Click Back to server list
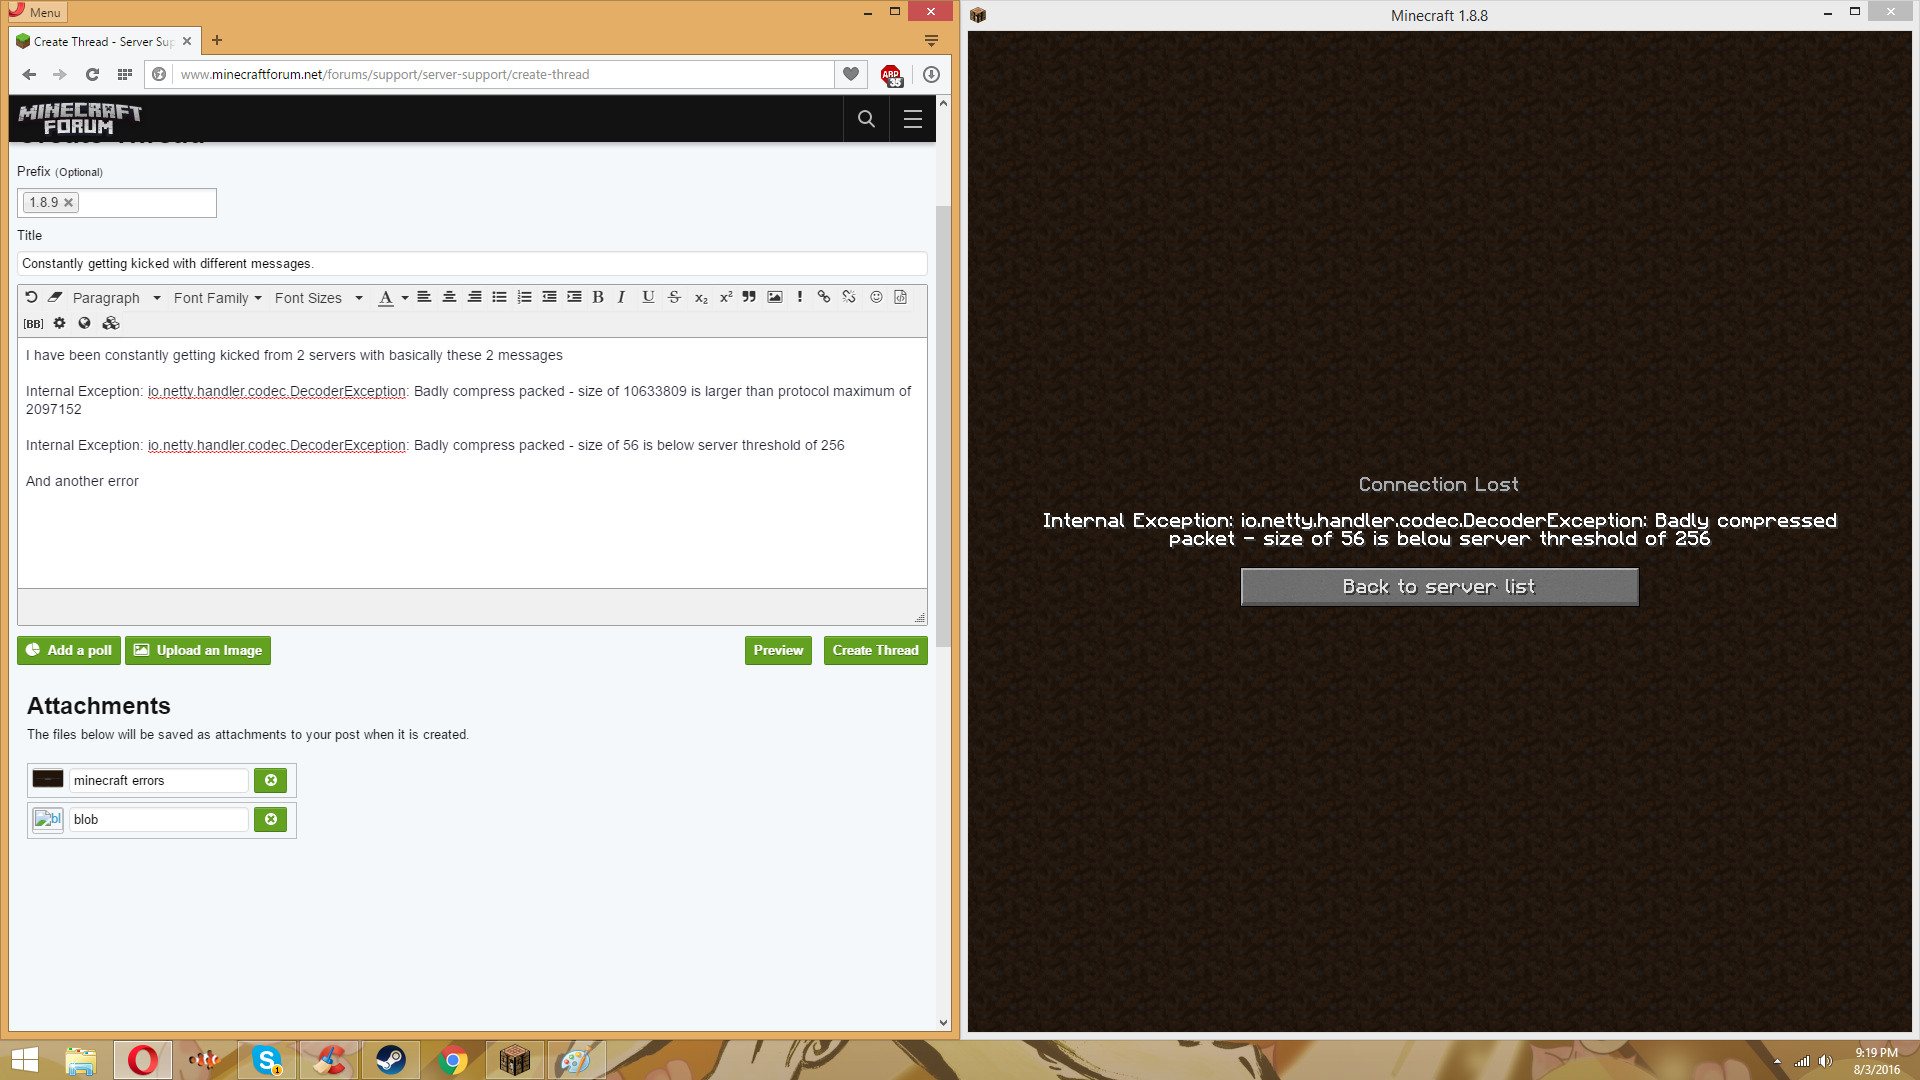Image resolution: width=1920 pixels, height=1080 pixels. (1439, 587)
